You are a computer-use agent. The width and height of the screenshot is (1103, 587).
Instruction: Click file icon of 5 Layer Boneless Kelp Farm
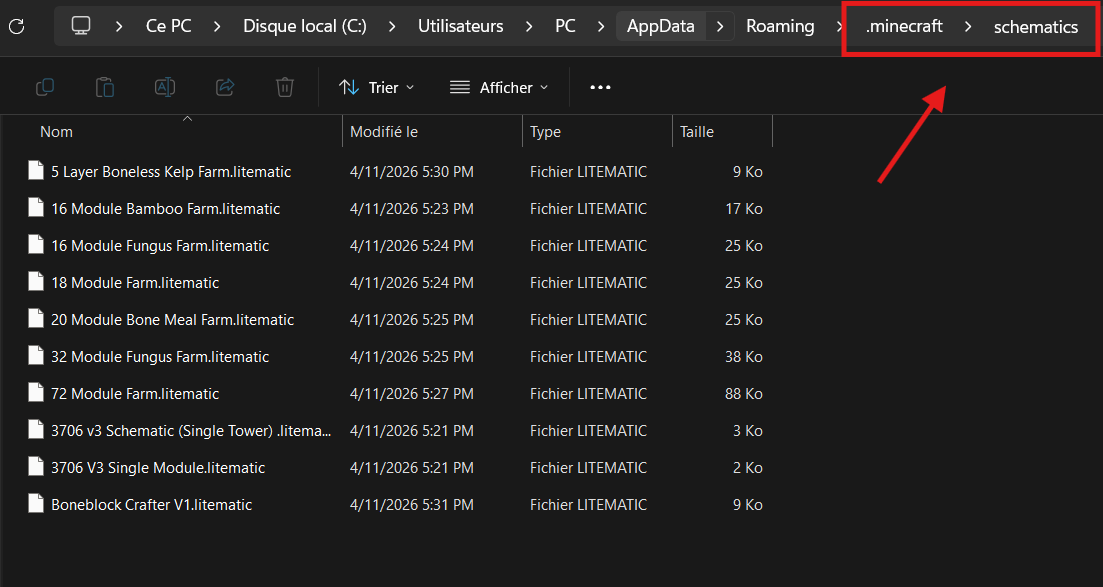(x=37, y=171)
